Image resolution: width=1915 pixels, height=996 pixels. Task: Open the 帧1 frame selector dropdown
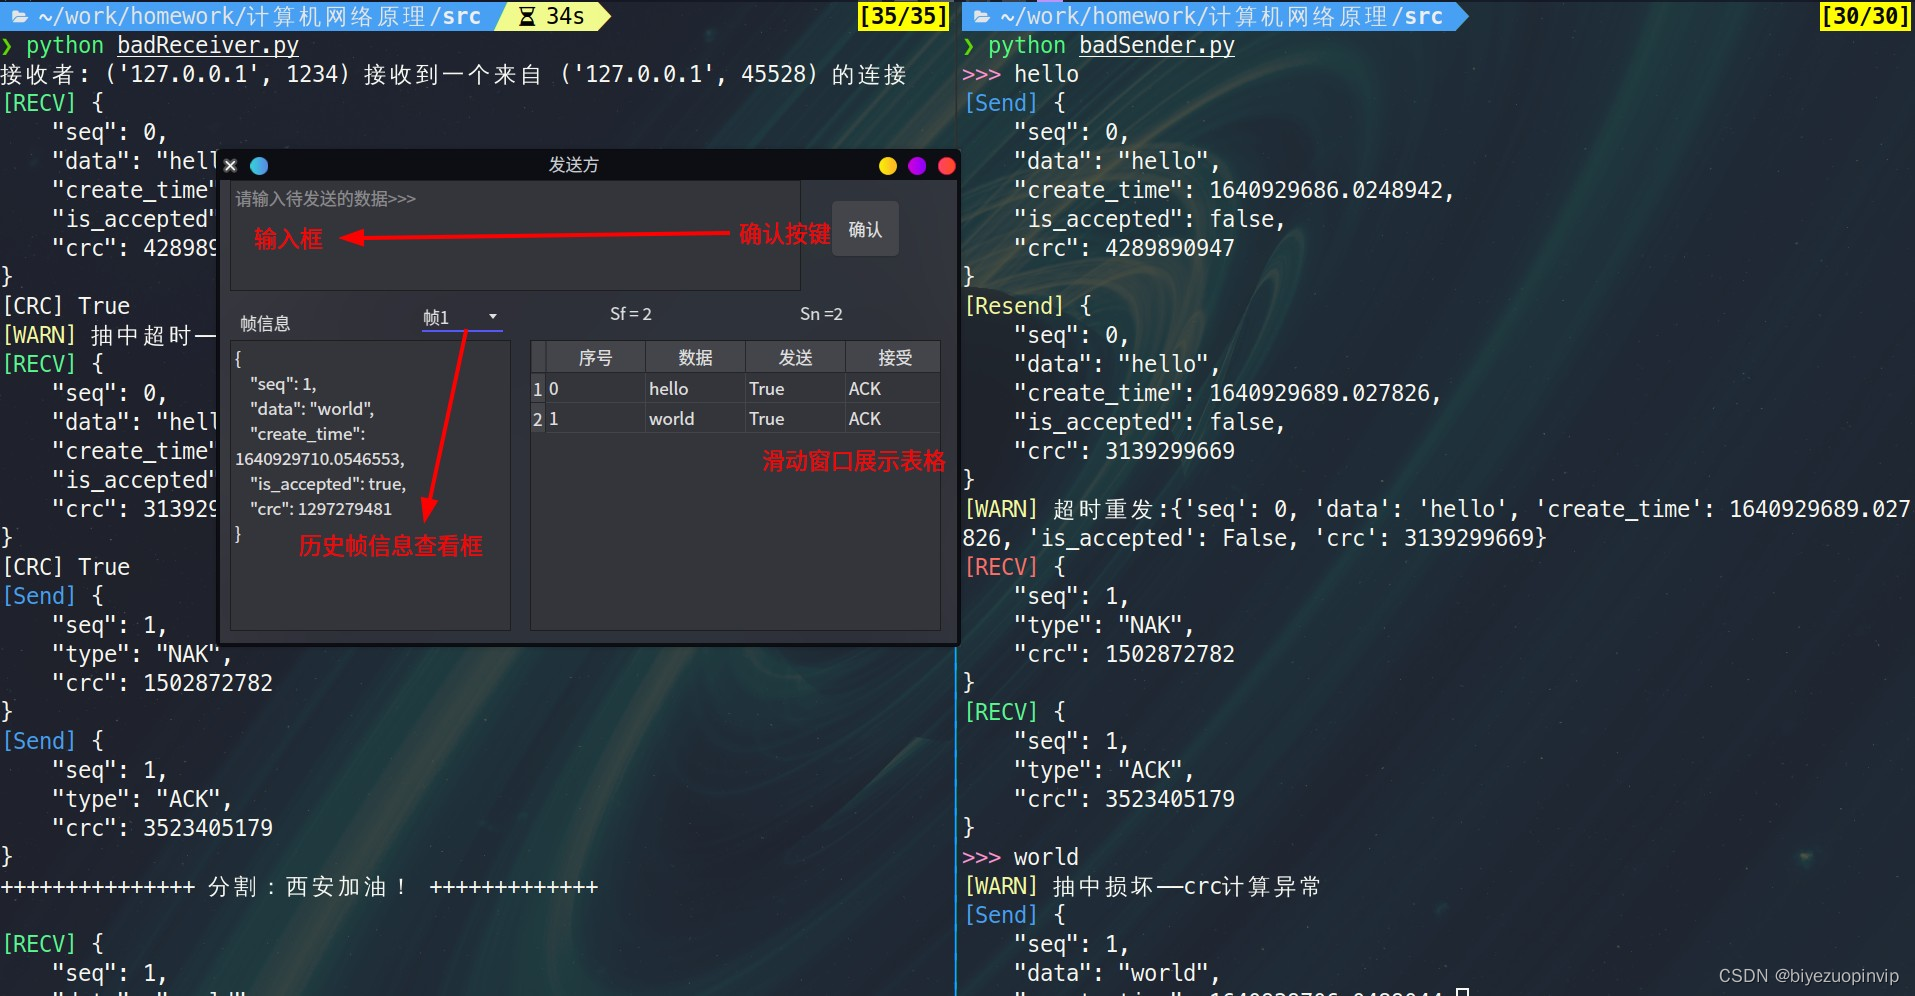461,318
